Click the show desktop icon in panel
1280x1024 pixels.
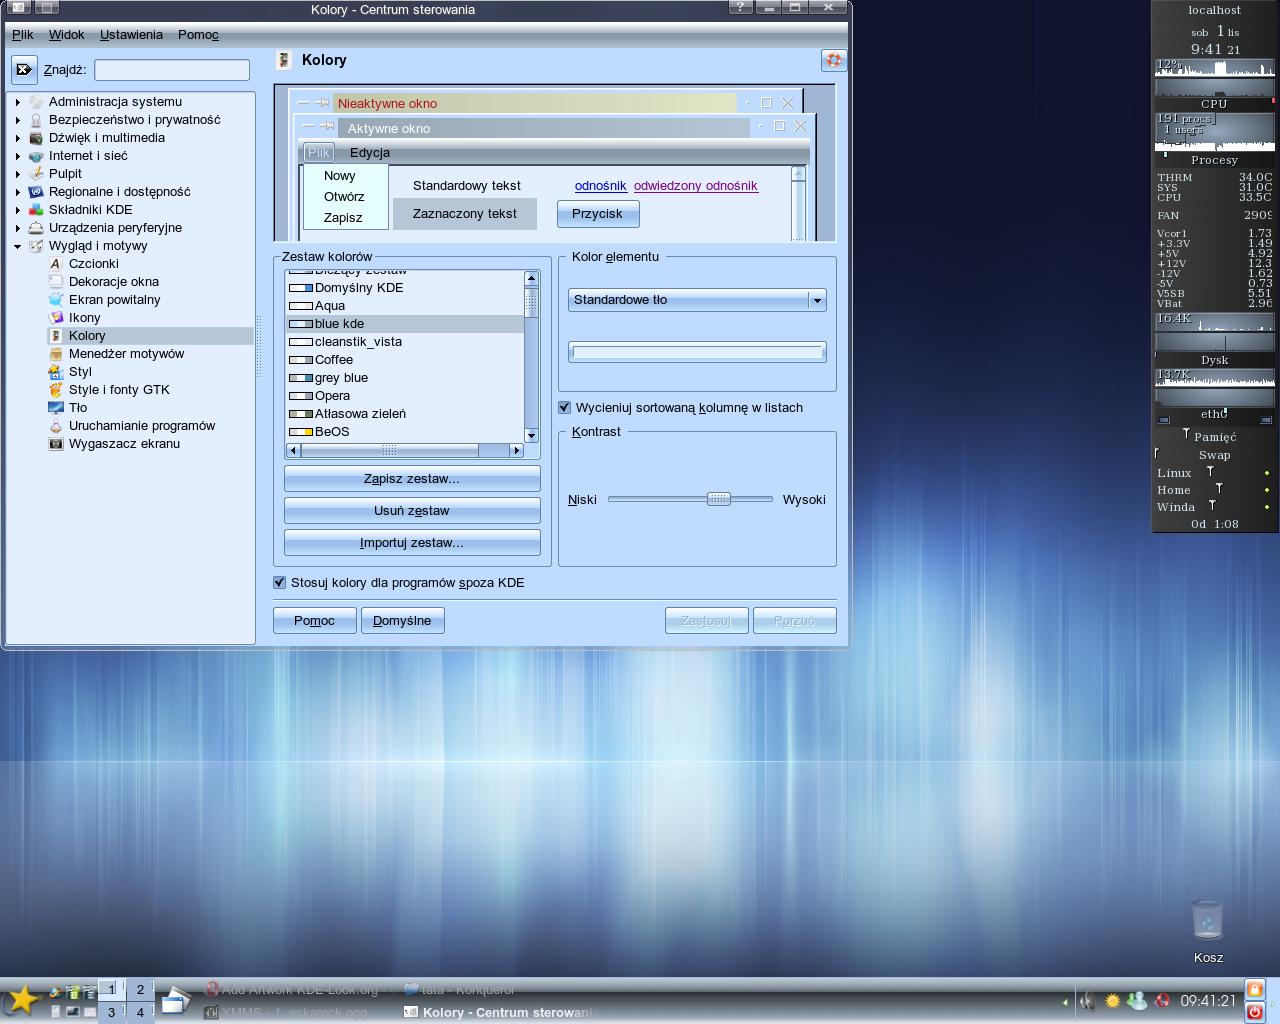tap(175, 999)
